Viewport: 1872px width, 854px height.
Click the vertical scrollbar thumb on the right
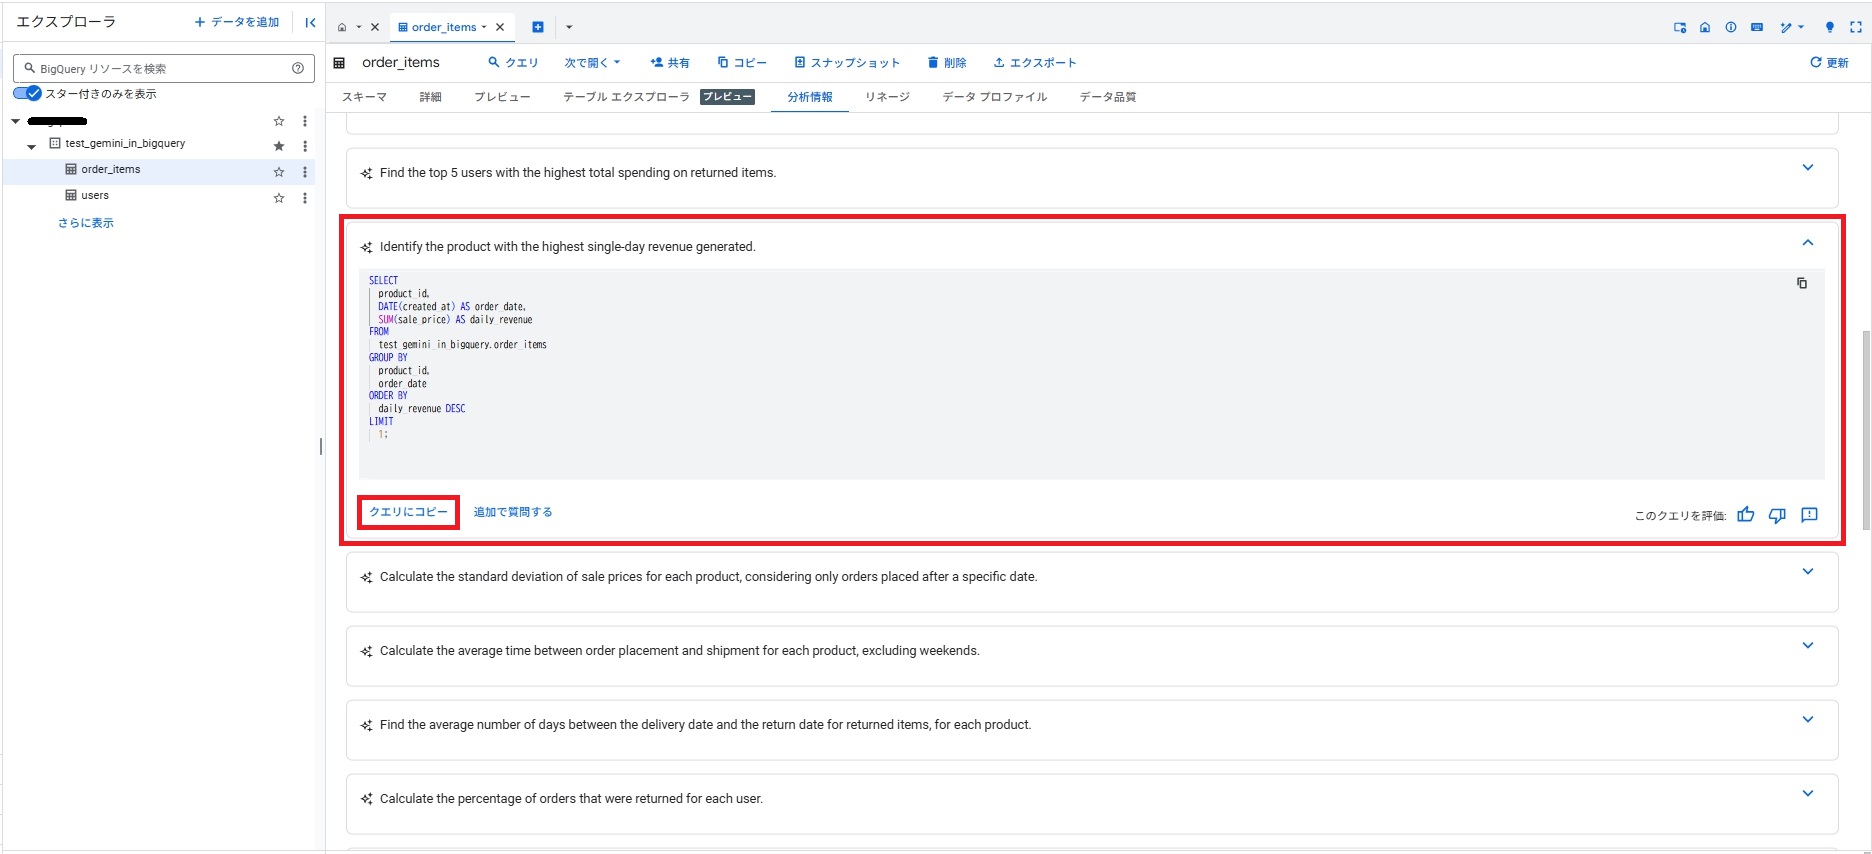point(1865,430)
